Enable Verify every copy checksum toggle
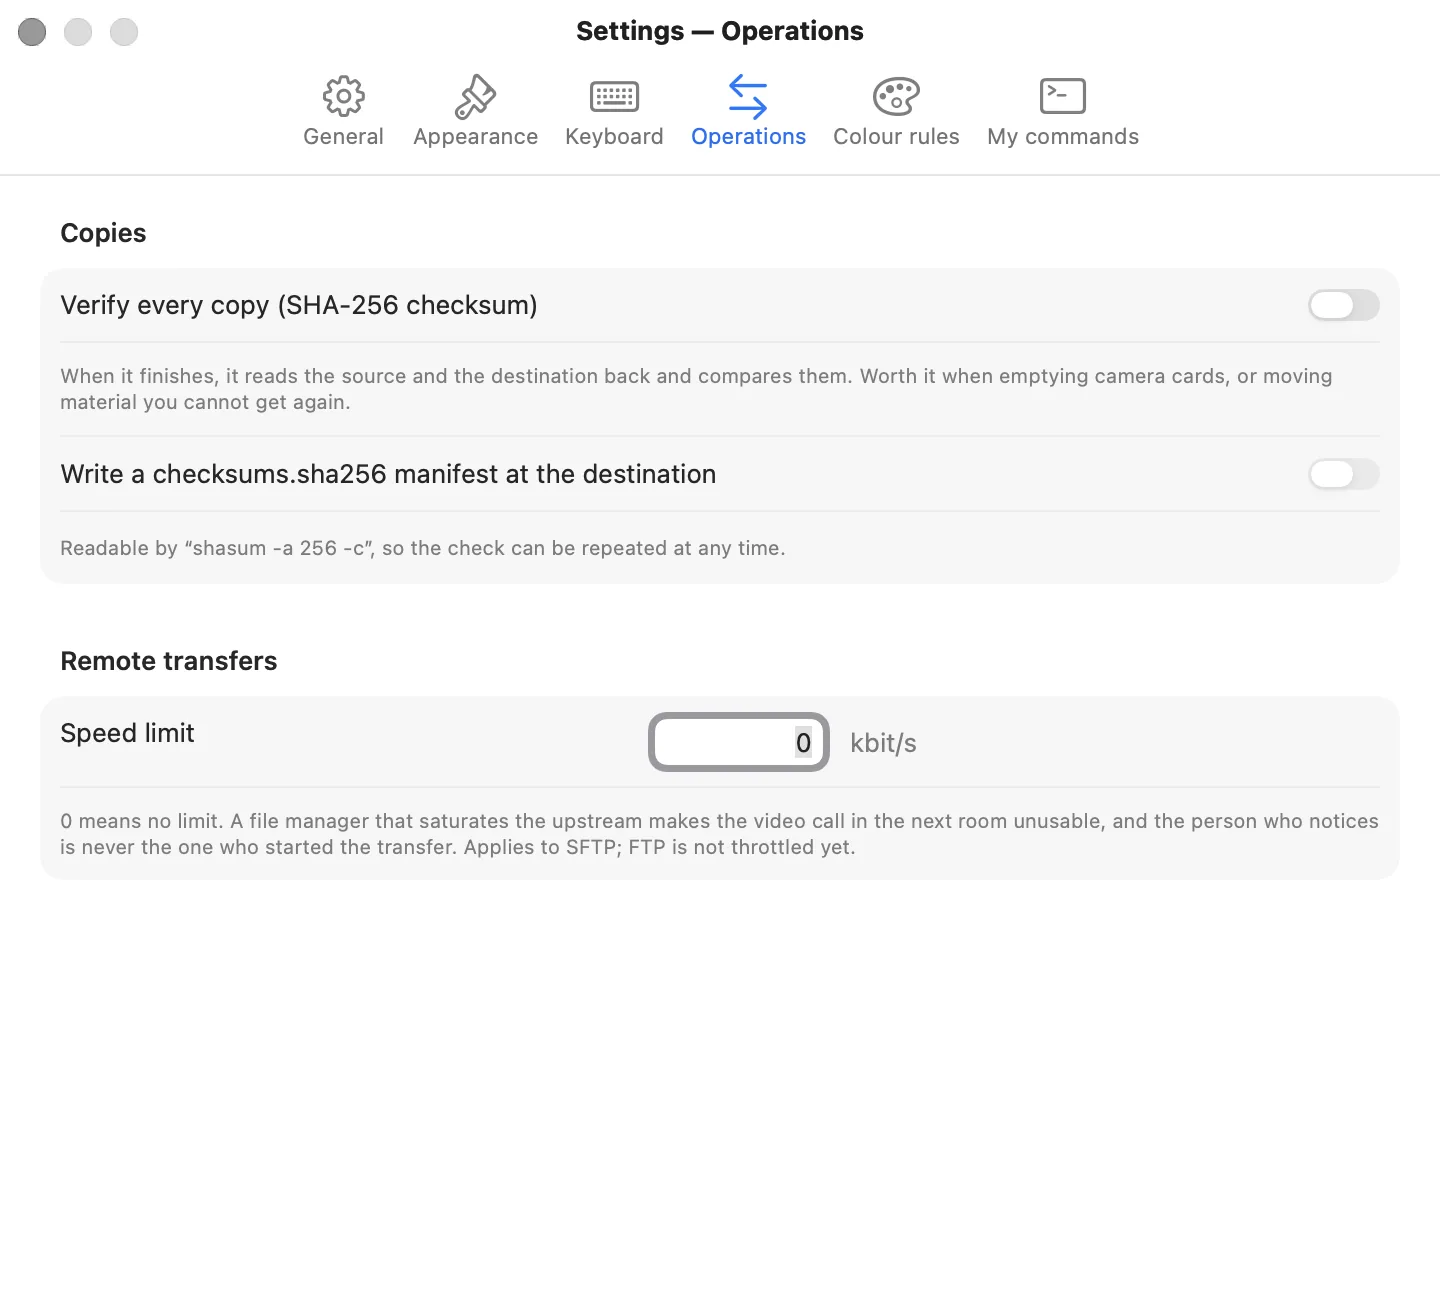Image resolution: width=1440 pixels, height=1296 pixels. 1343,305
